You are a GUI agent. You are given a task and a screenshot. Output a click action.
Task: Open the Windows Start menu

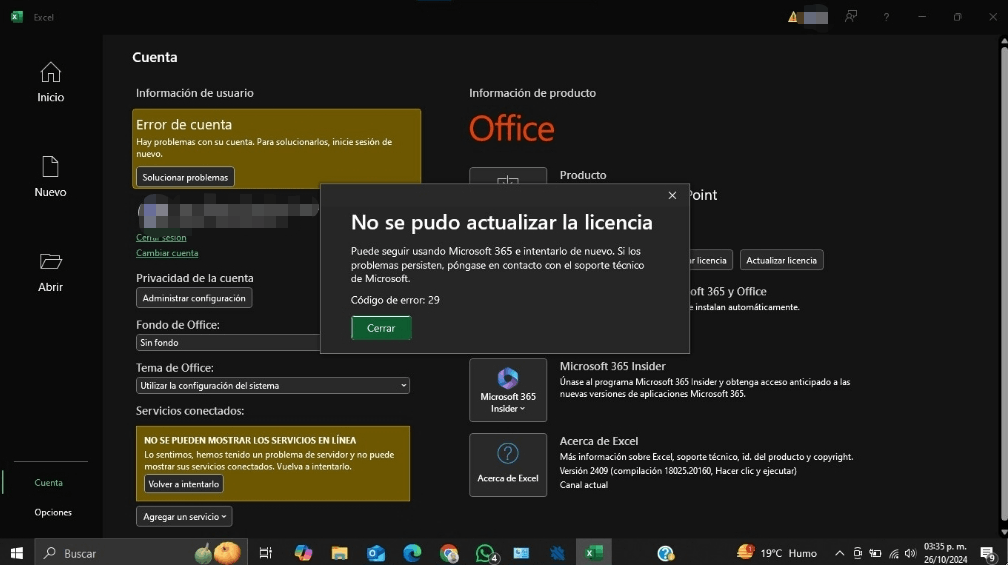(x=17, y=553)
